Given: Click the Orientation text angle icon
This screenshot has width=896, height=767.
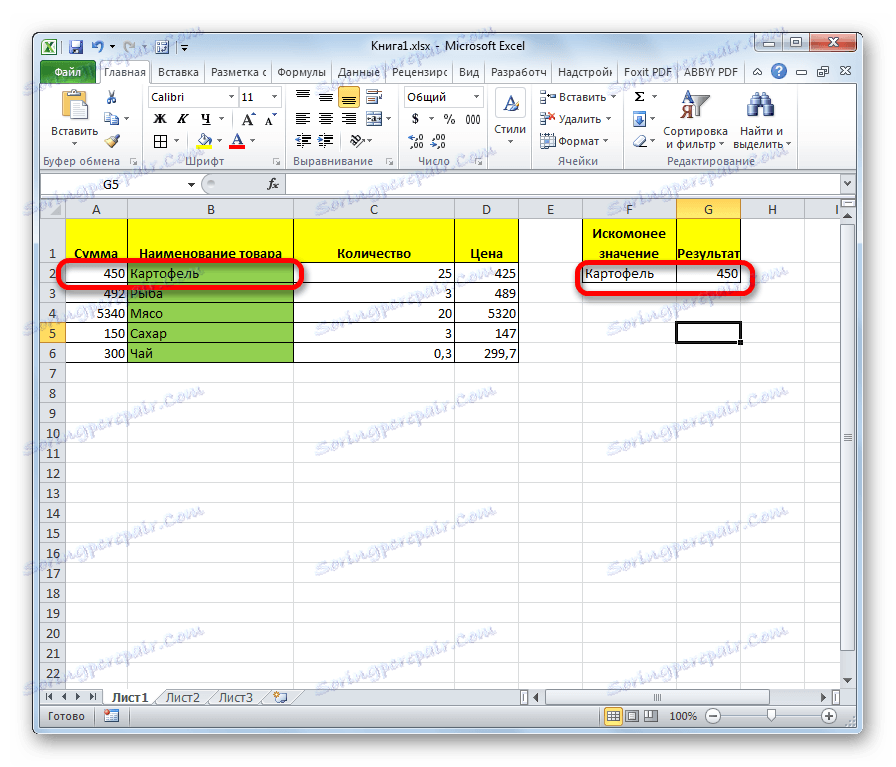Looking at the screenshot, I should (x=357, y=141).
